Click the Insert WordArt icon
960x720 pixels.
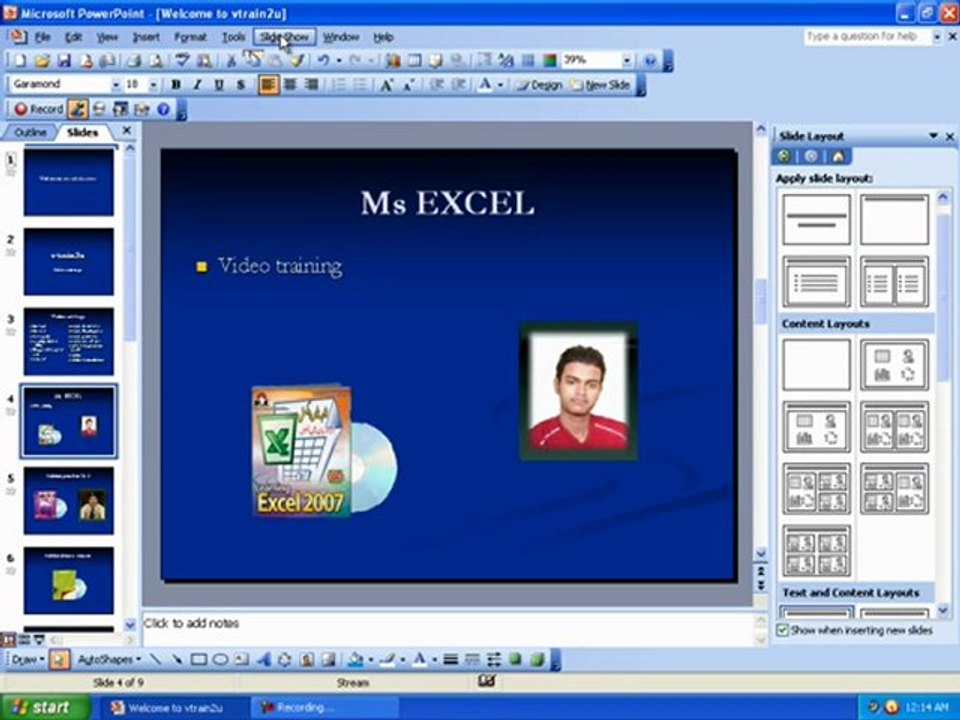[x=263, y=659]
